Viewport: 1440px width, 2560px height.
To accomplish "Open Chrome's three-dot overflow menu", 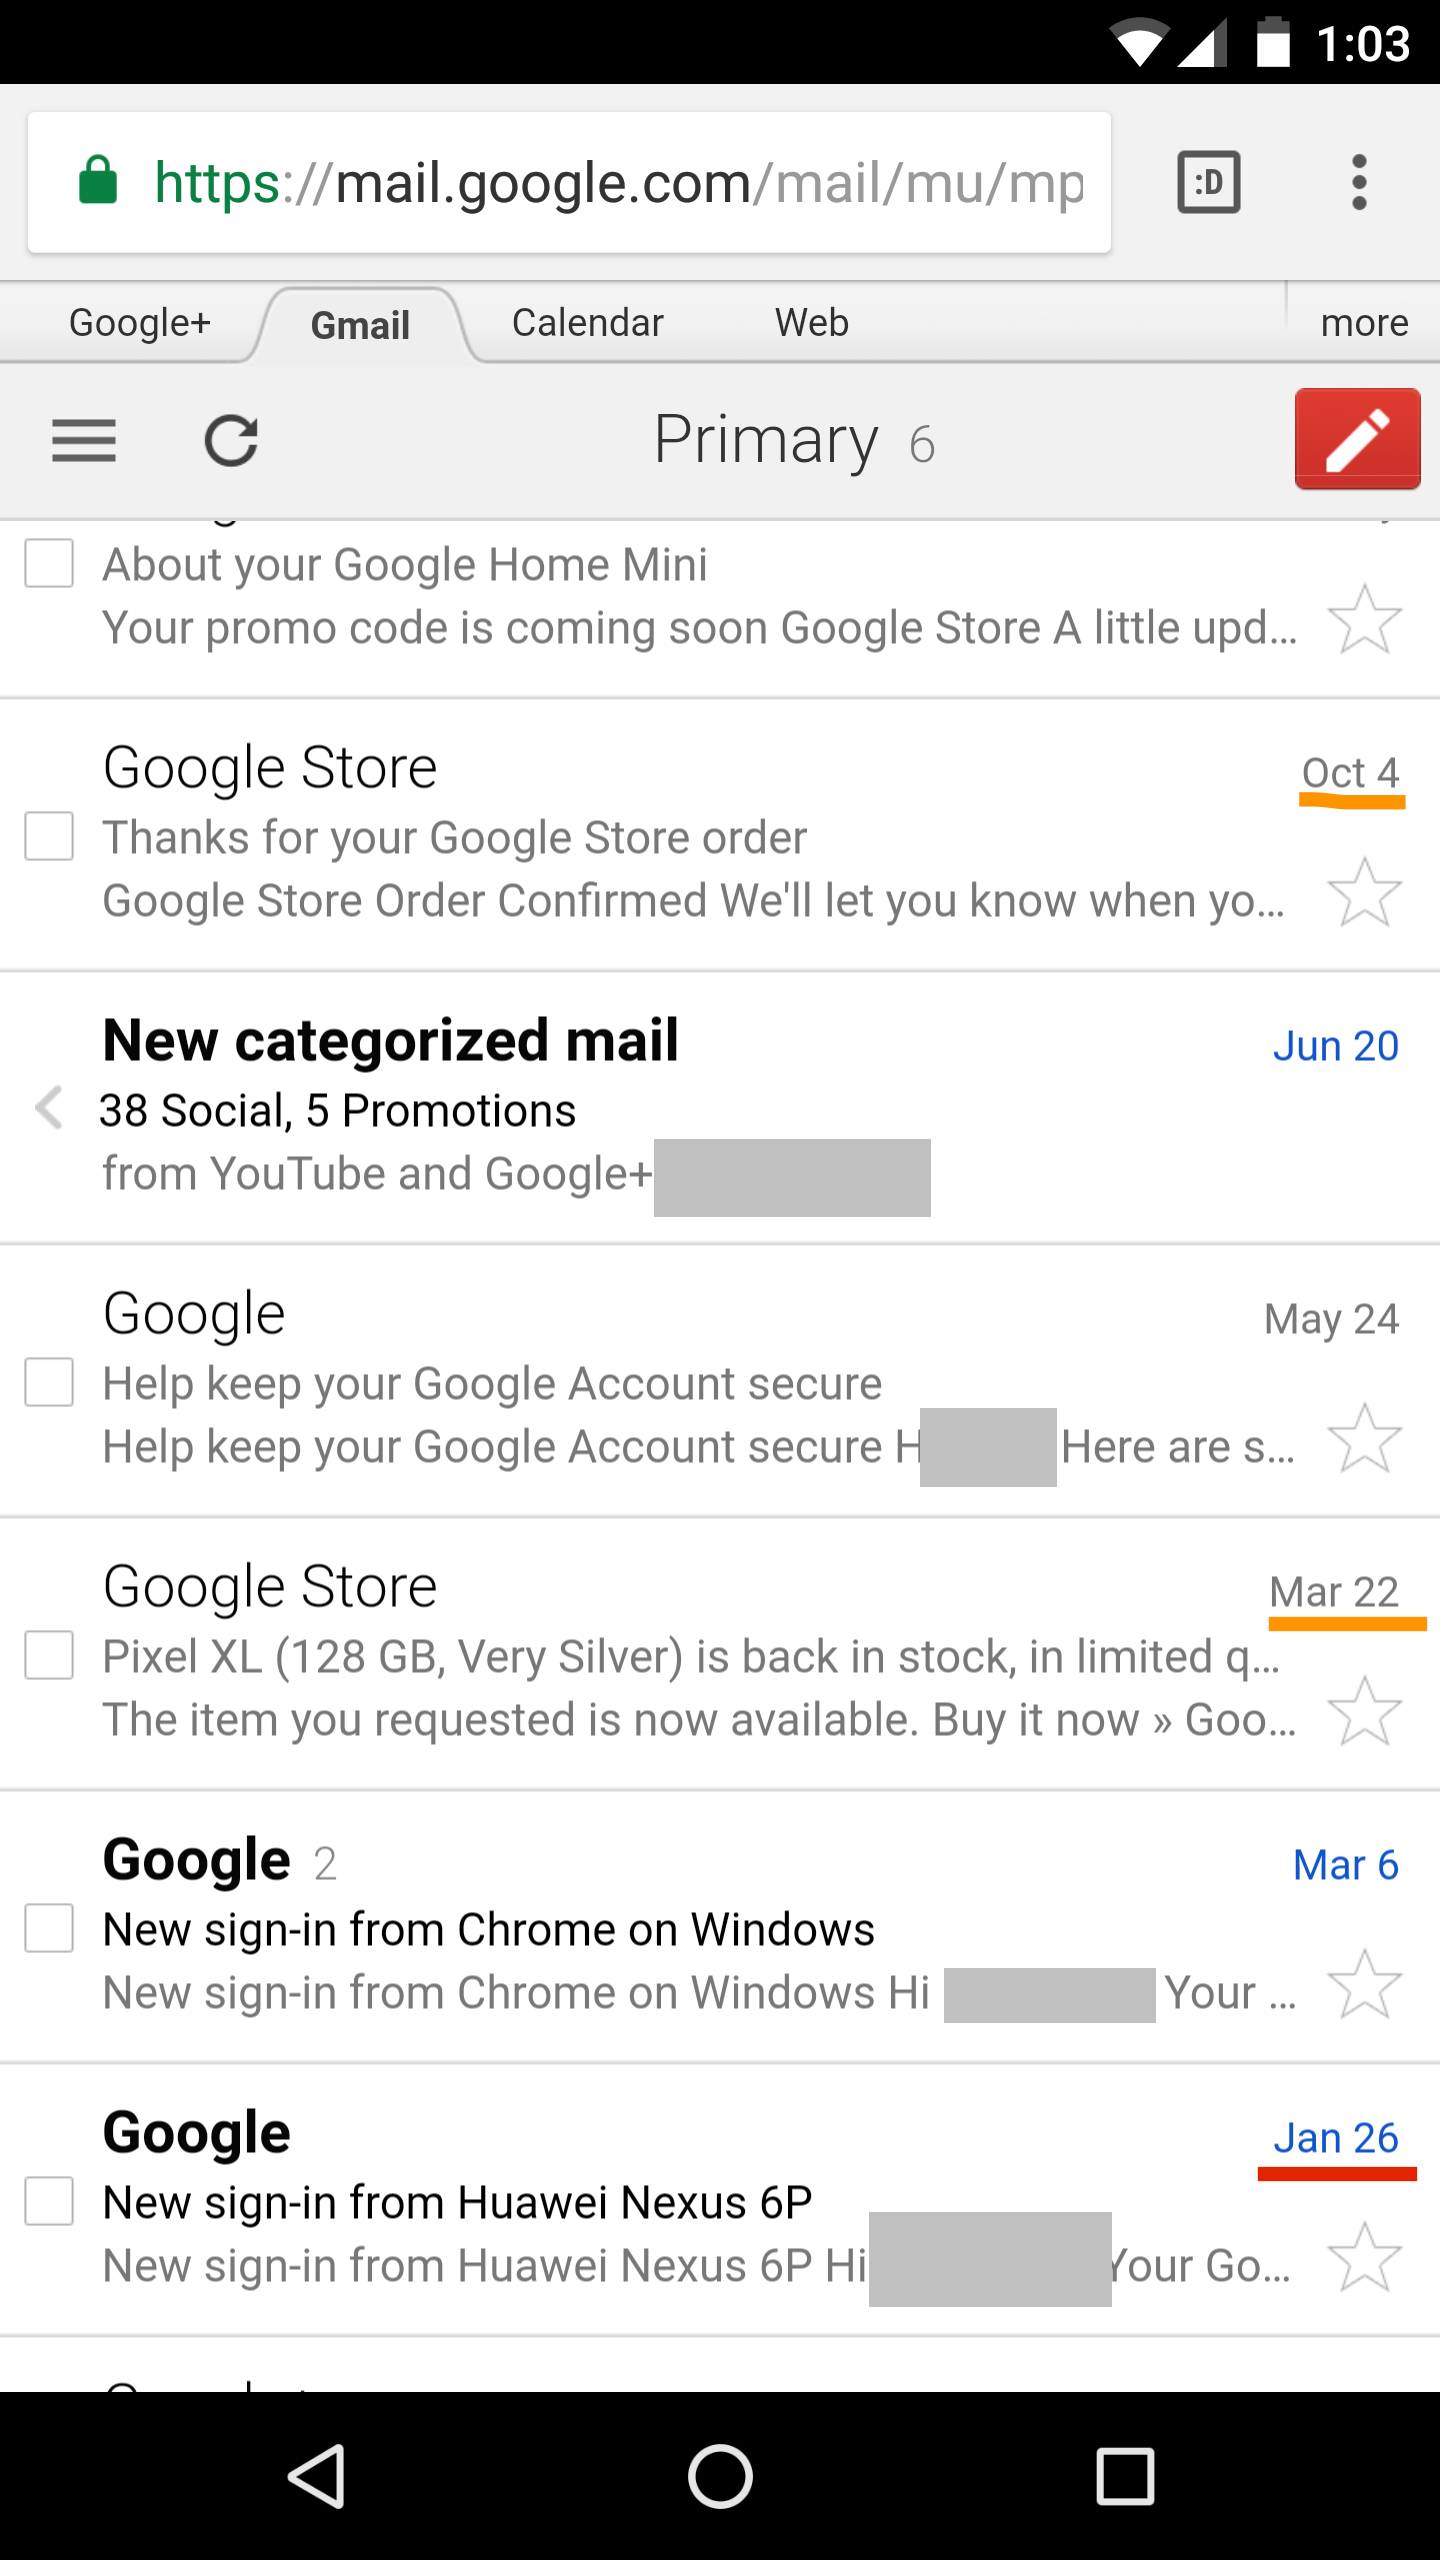I will point(1358,182).
